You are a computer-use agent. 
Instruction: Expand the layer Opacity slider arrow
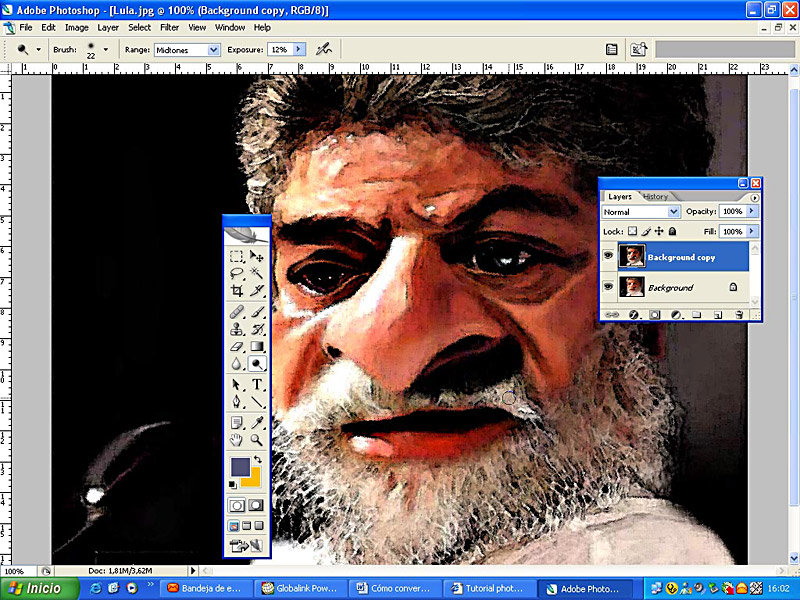coord(752,212)
